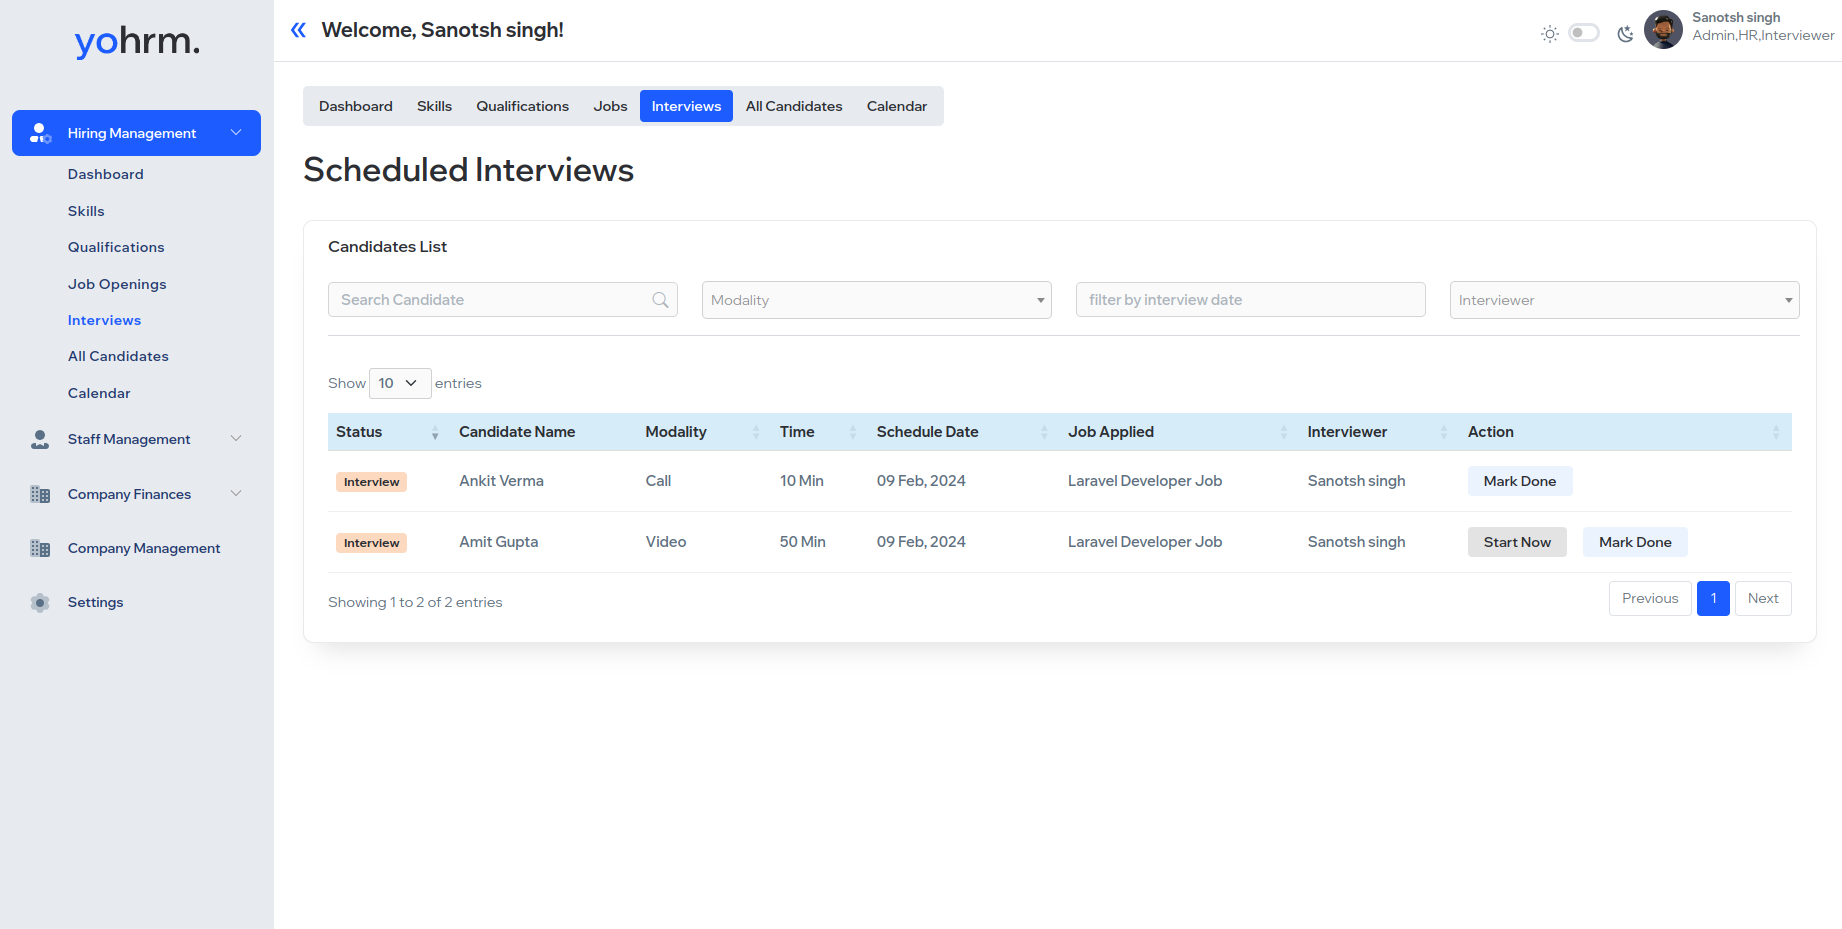Sort by Time column arrows
Viewport: 1842px width, 929px height.
click(853, 432)
